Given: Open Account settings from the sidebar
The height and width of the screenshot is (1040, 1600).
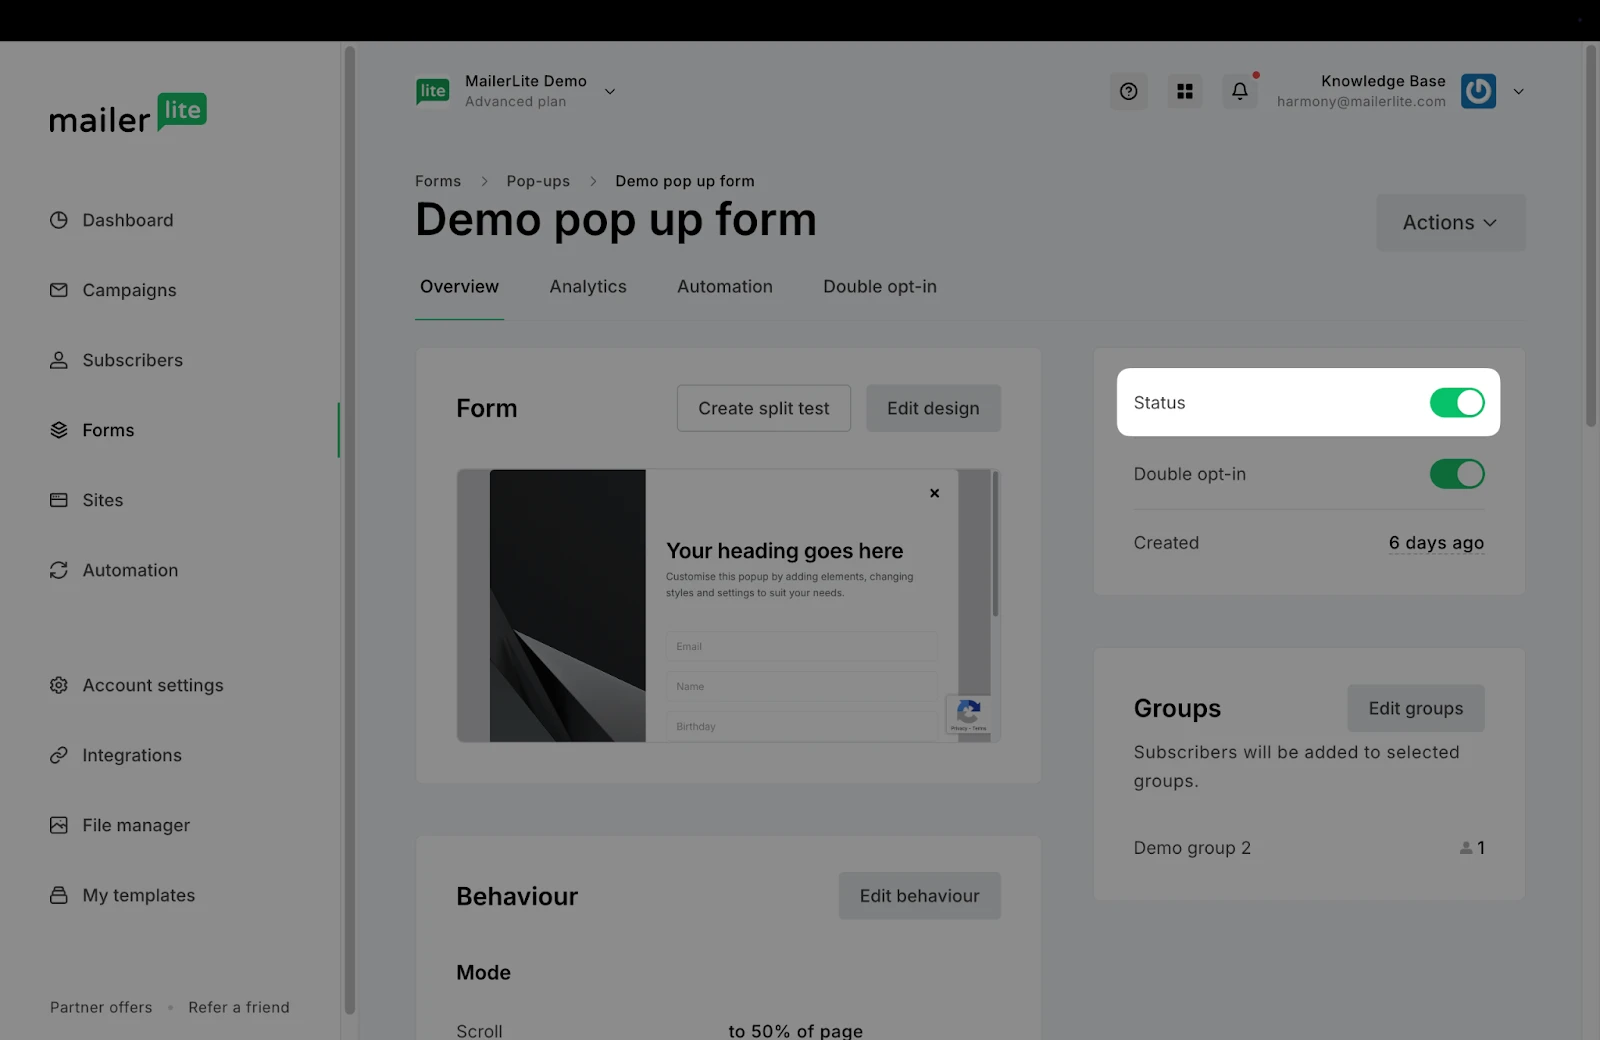Looking at the screenshot, I should 152,685.
